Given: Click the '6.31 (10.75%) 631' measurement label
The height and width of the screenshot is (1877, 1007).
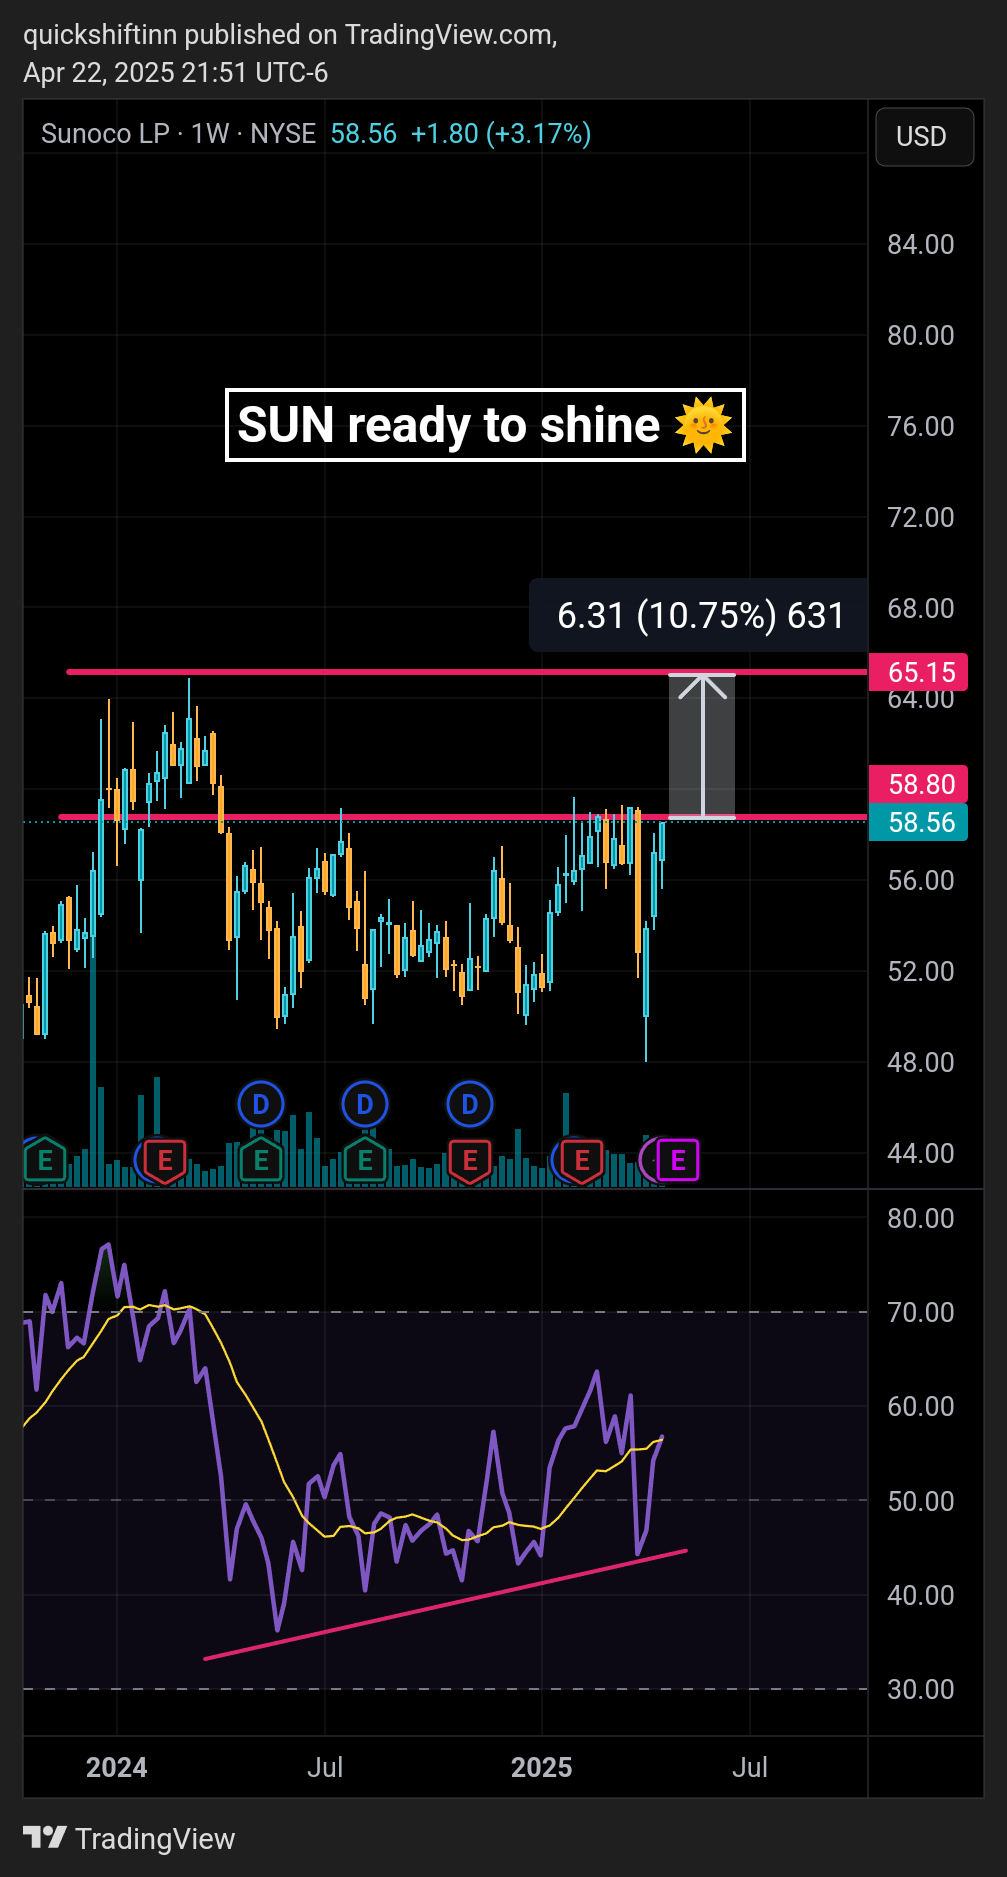Looking at the screenshot, I should tap(700, 615).
